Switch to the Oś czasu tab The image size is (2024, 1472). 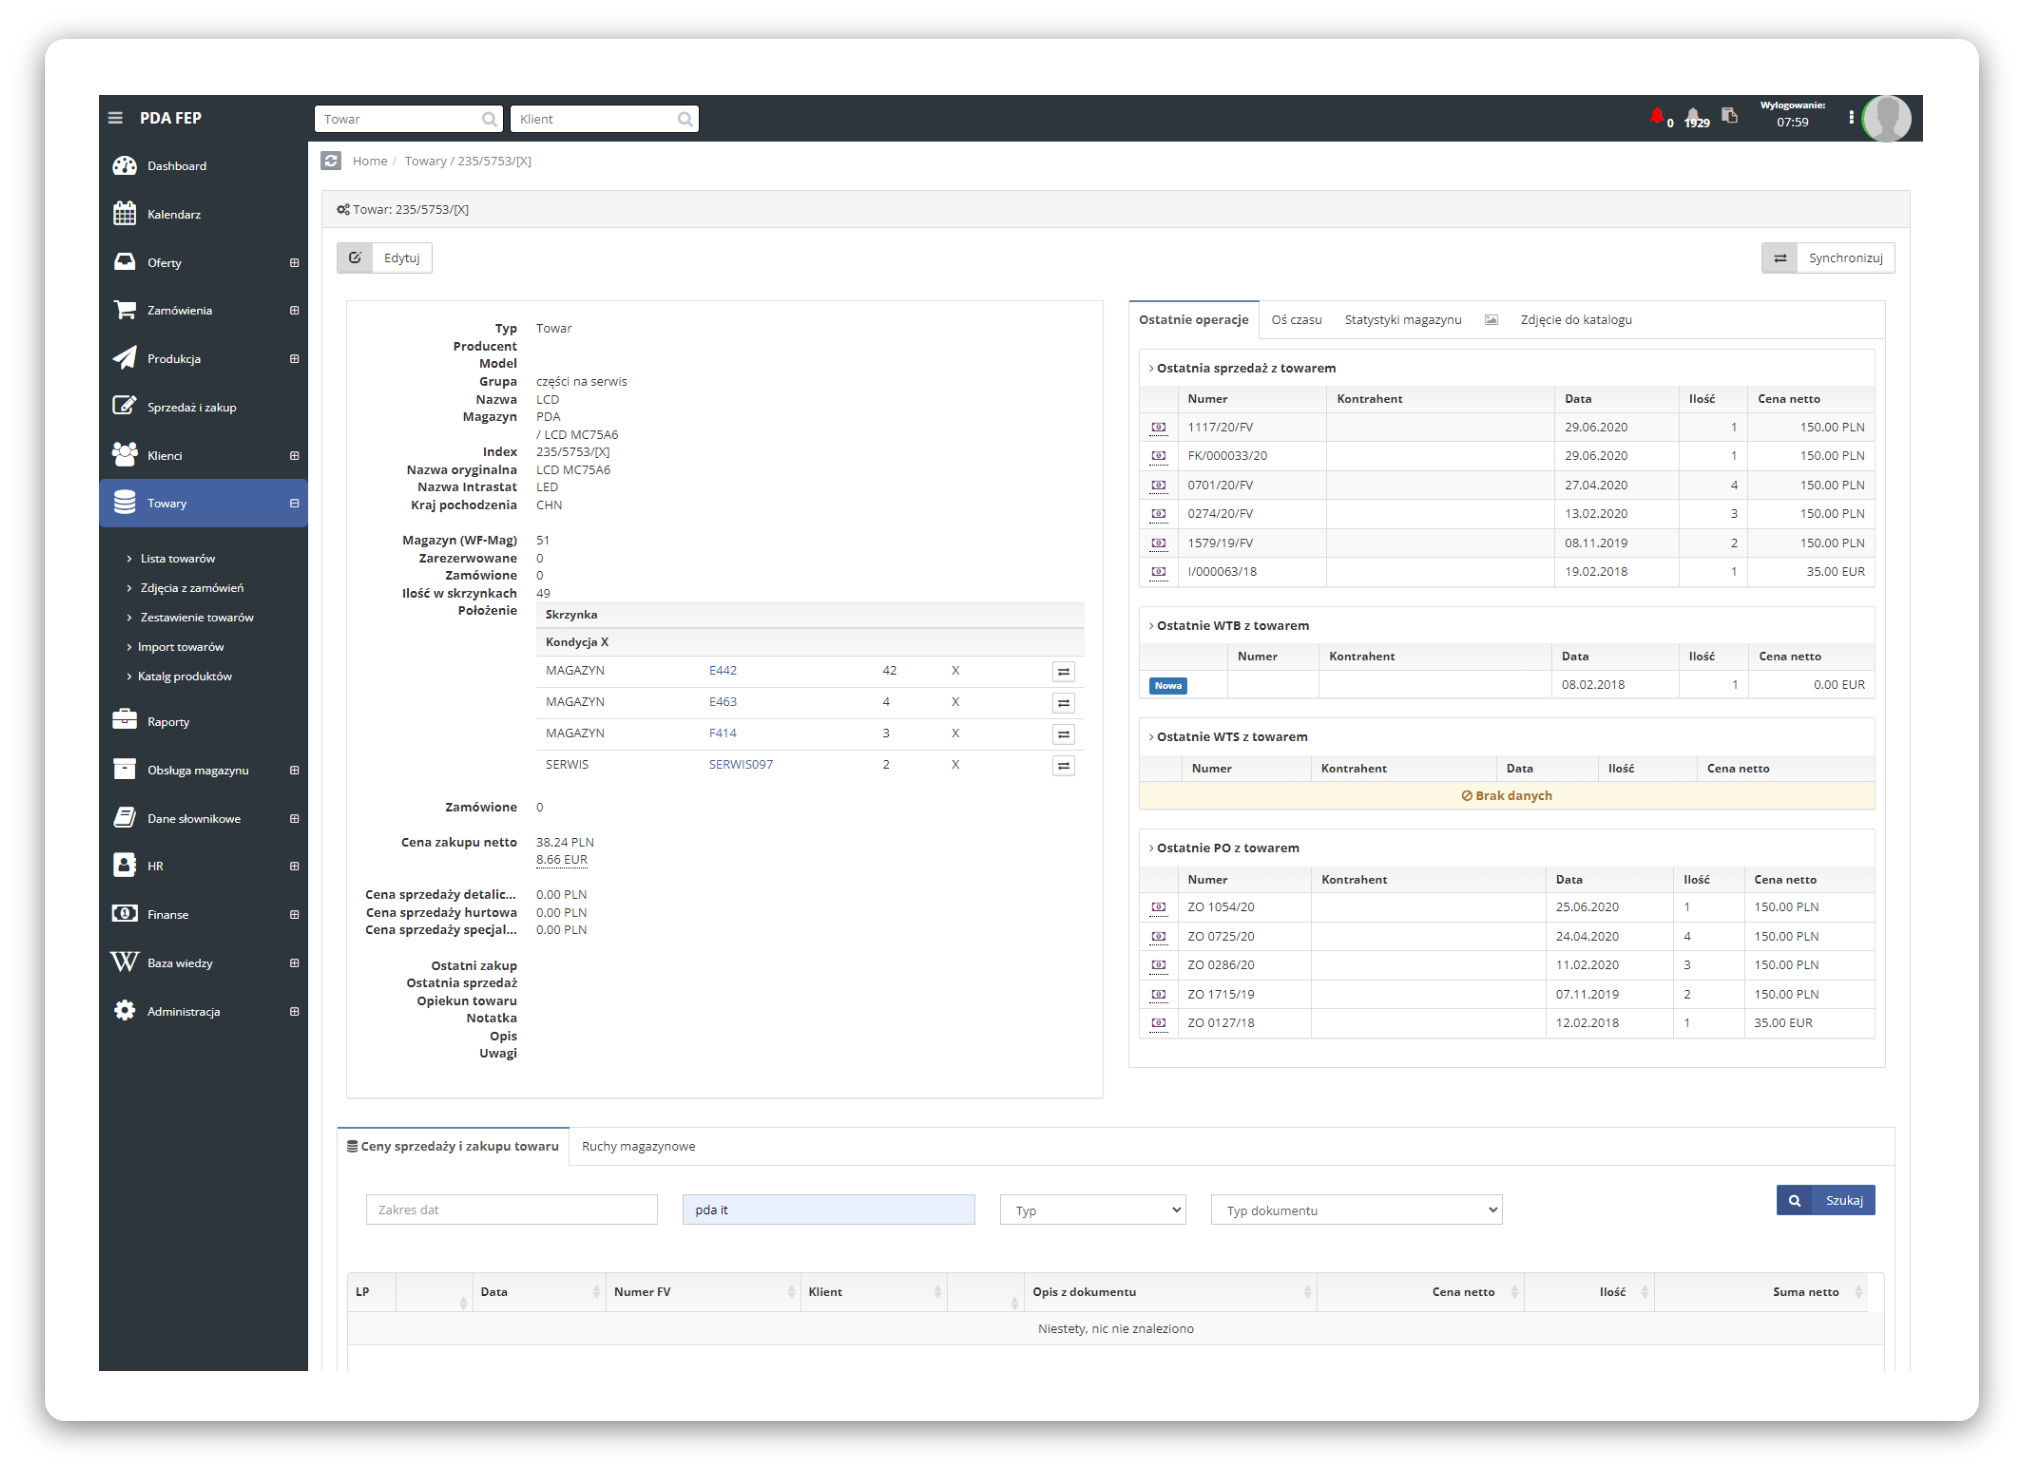pos(1296,320)
